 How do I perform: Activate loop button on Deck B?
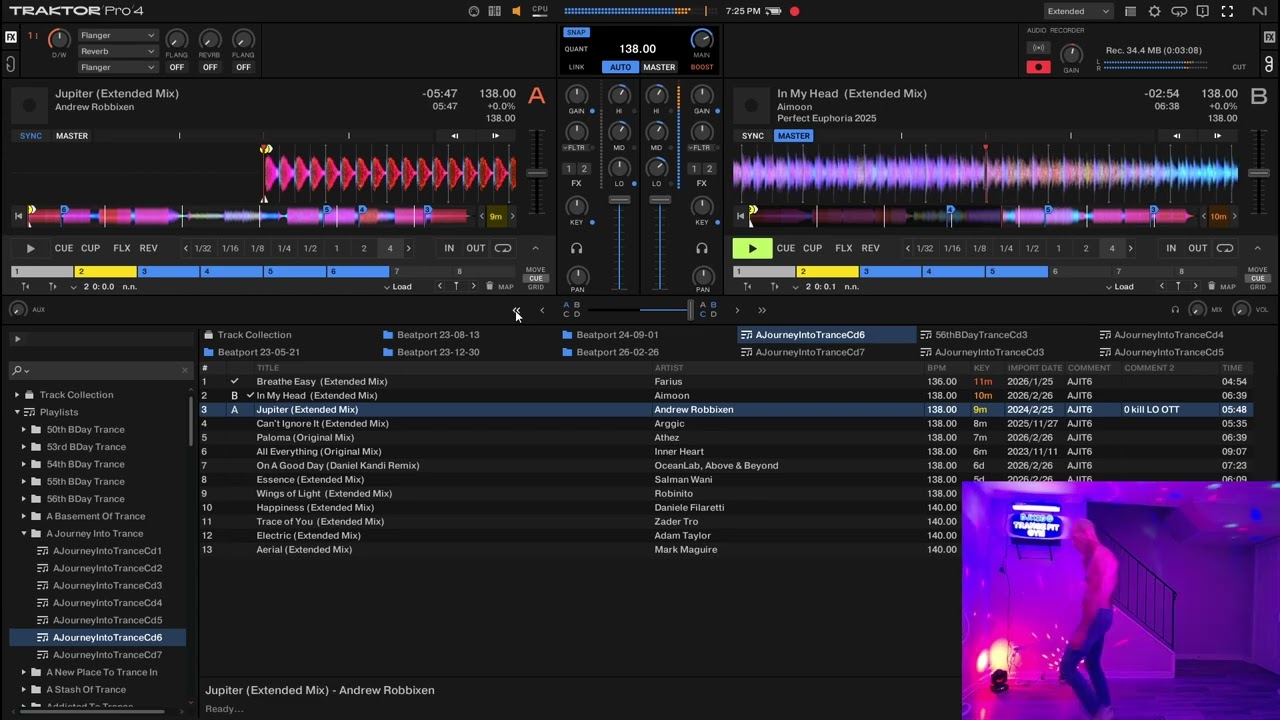click(1225, 248)
